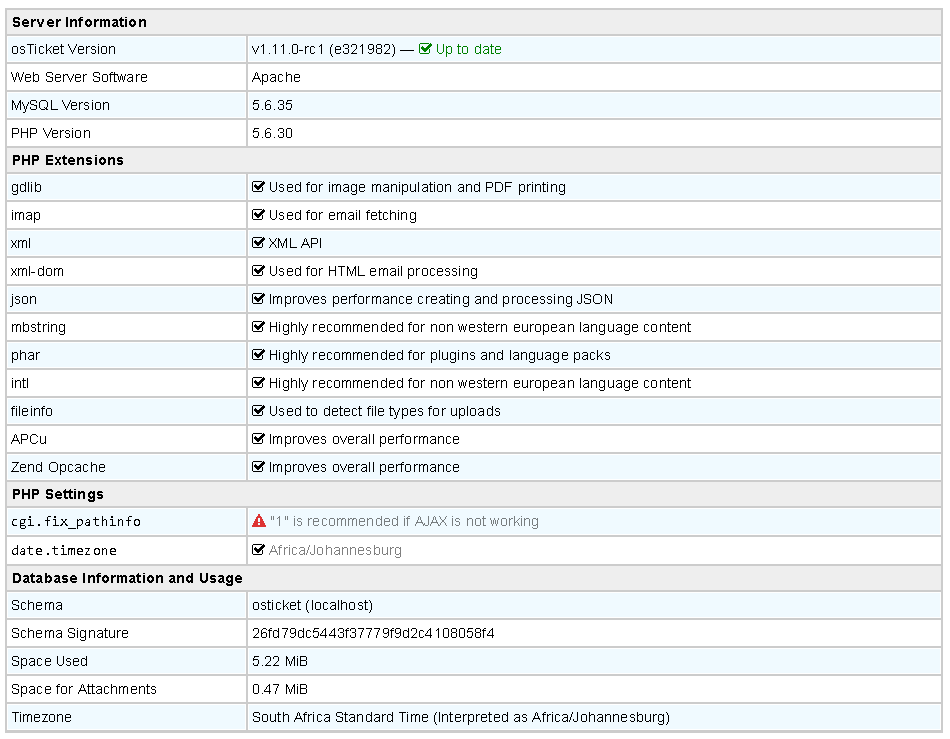This screenshot has height=739, width=950.
Task: Click the osTicket version number v1.11.0-rc1
Action: (288, 49)
